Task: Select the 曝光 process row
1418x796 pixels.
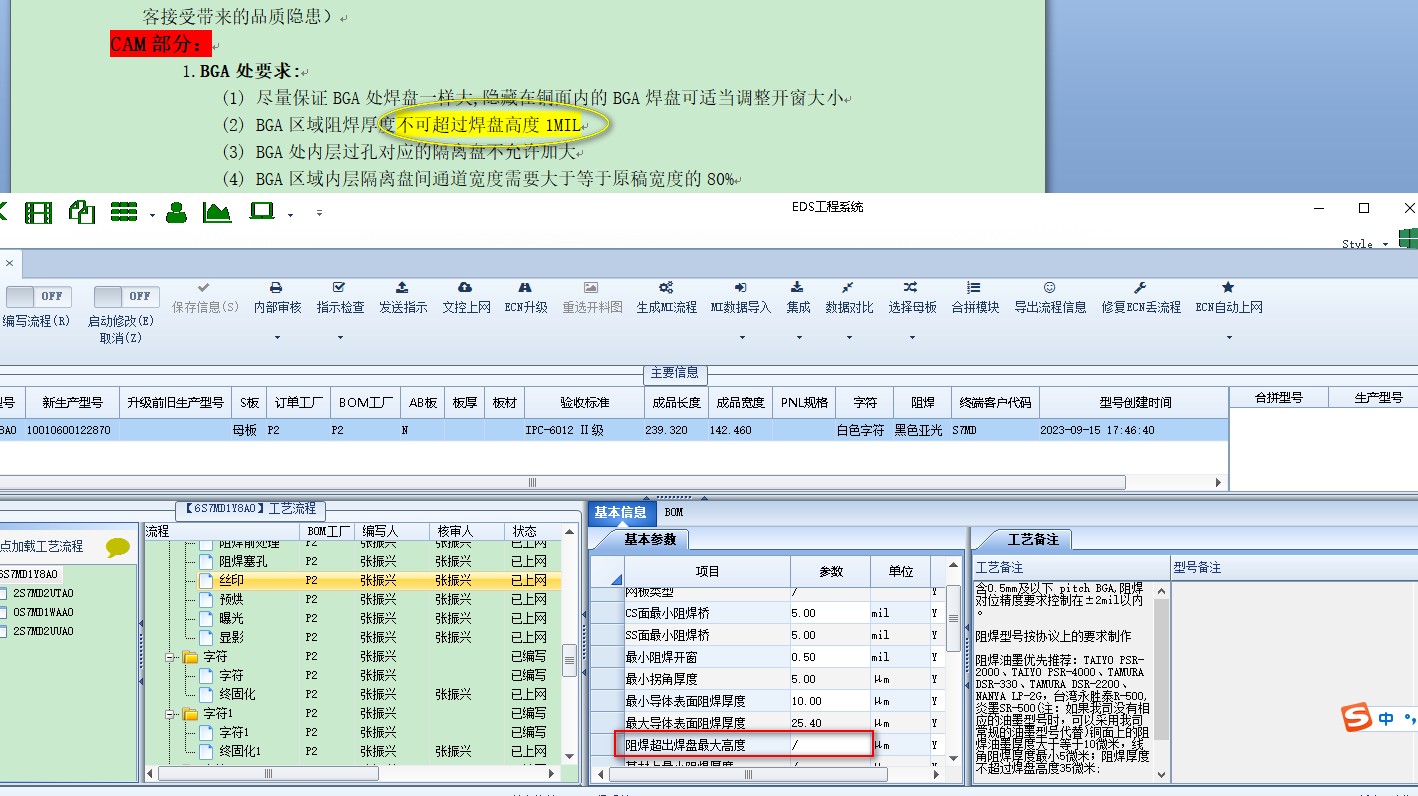Action: (353, 618)
